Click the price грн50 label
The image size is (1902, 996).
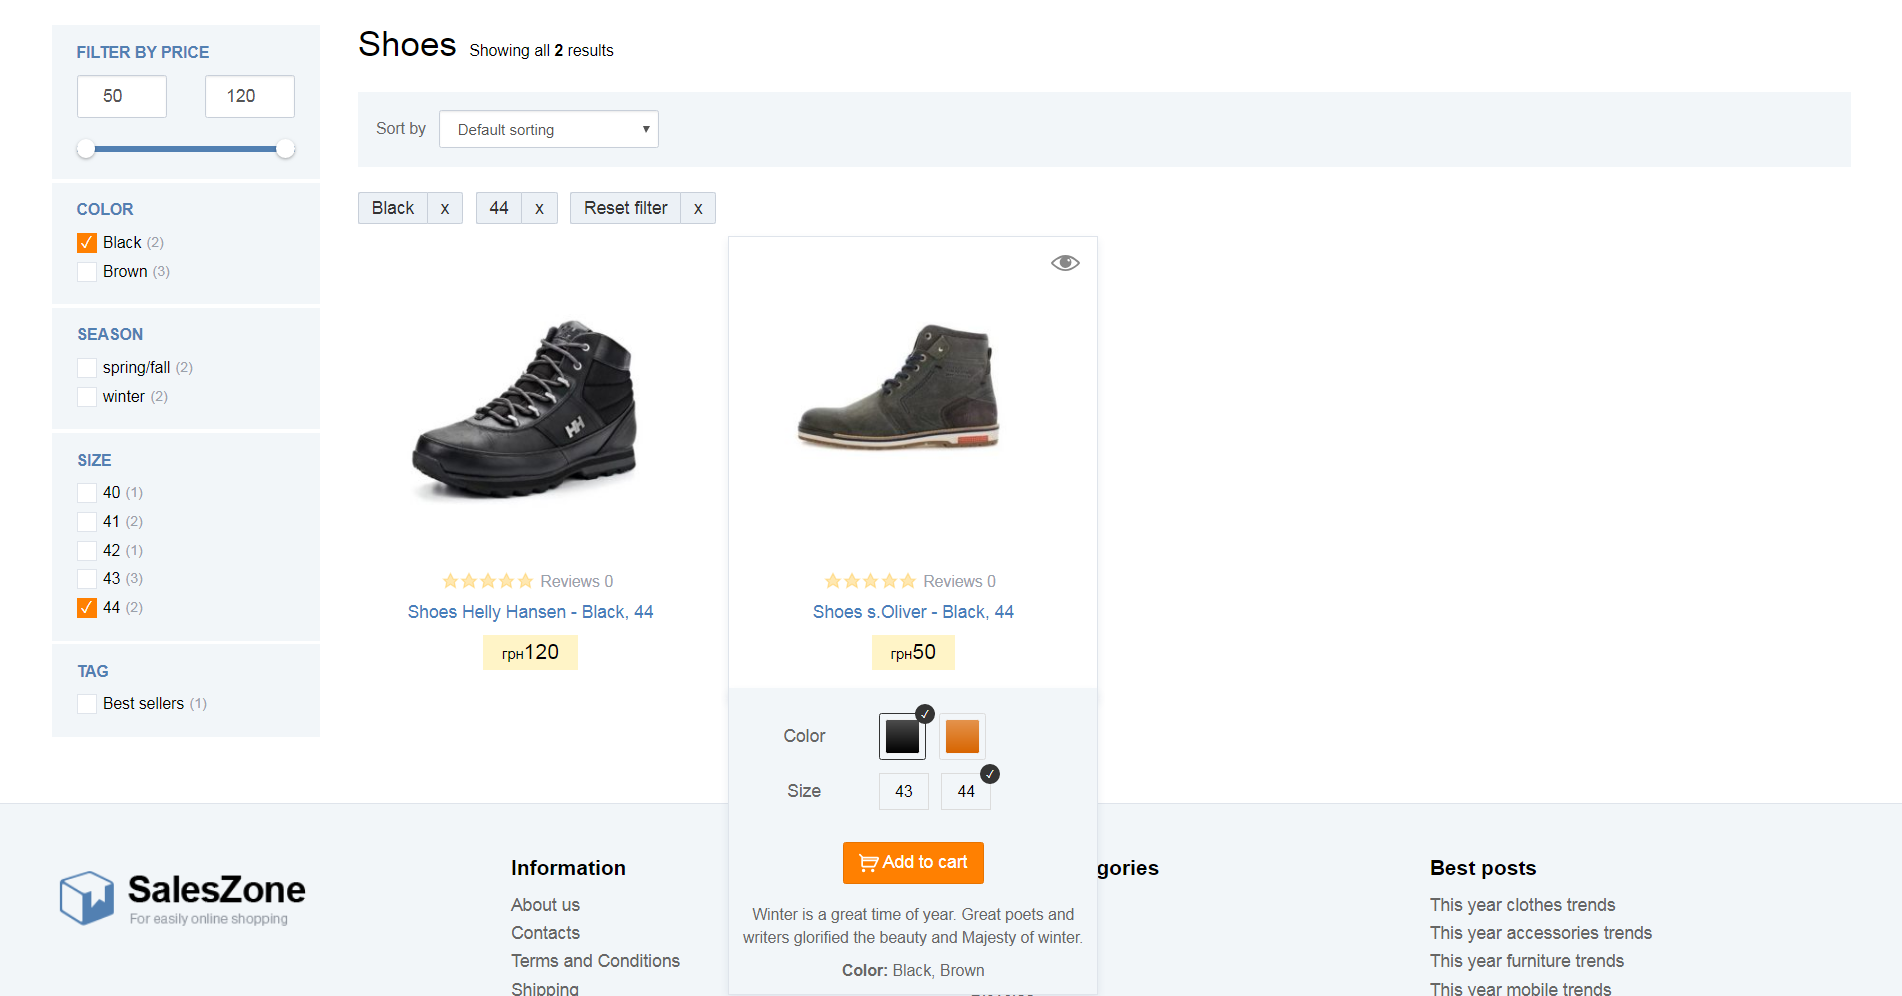[x=913, y=653]
